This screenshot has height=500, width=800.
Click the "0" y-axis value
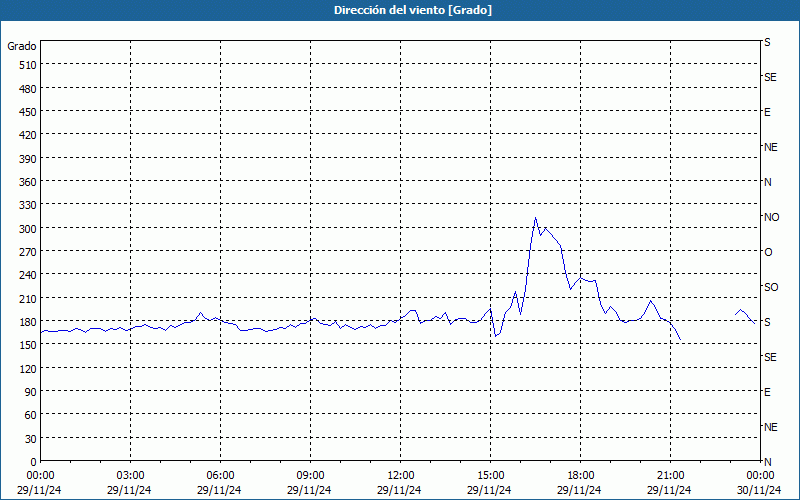pos(34,462)
